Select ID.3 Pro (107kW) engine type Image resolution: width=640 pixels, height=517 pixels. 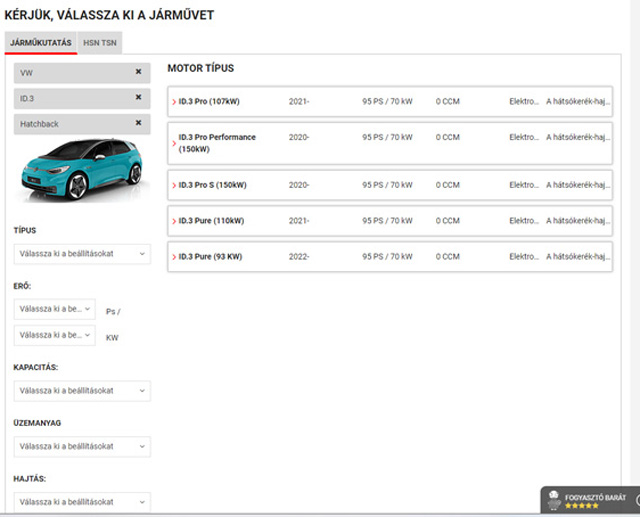(x=390, y=101)
